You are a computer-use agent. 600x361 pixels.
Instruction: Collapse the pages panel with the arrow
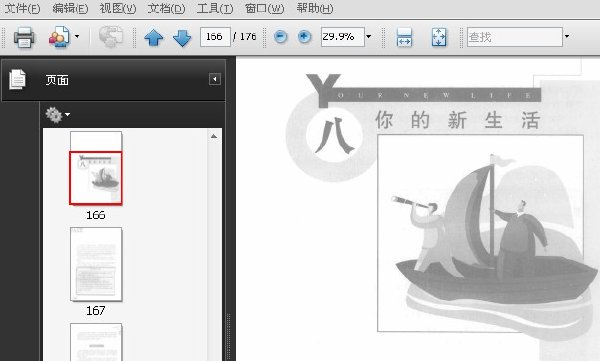point(215,79)
